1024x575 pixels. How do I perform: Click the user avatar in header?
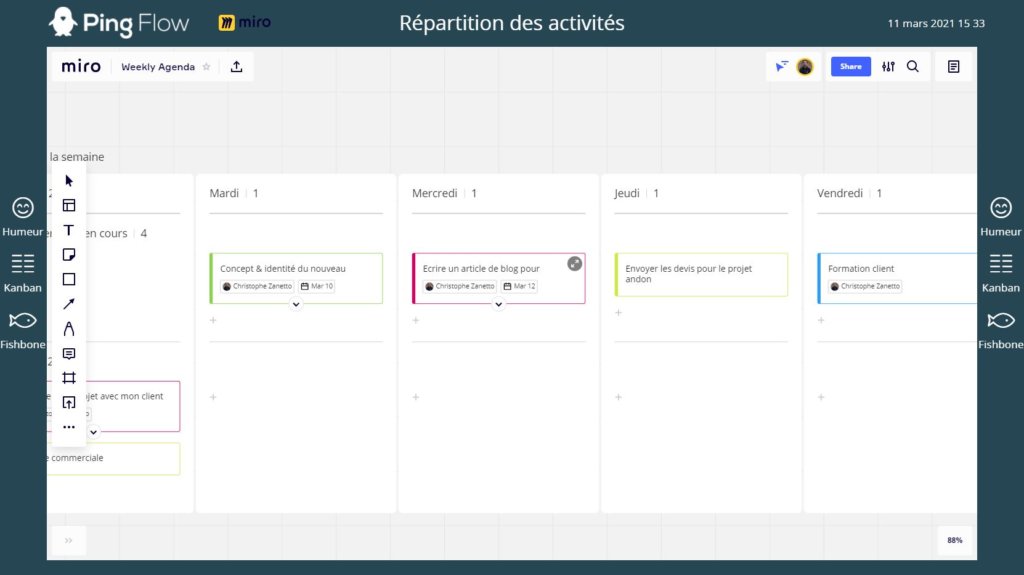[x=805, y=67]
